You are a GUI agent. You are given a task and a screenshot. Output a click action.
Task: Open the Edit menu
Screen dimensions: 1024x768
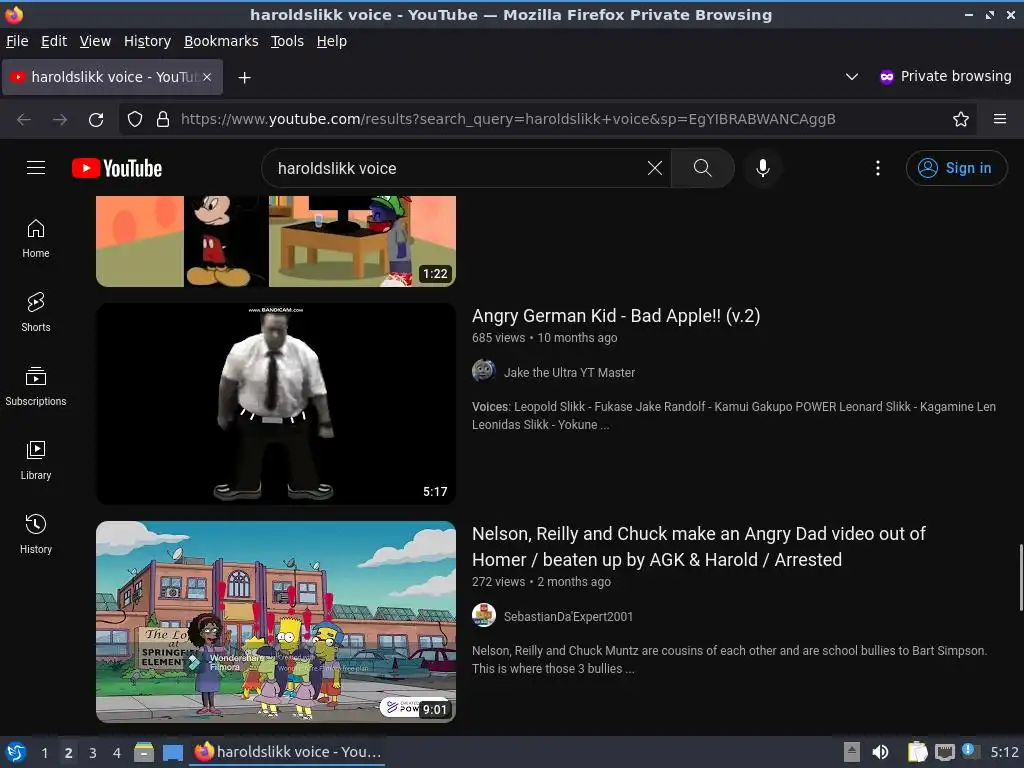click(54, 41)
